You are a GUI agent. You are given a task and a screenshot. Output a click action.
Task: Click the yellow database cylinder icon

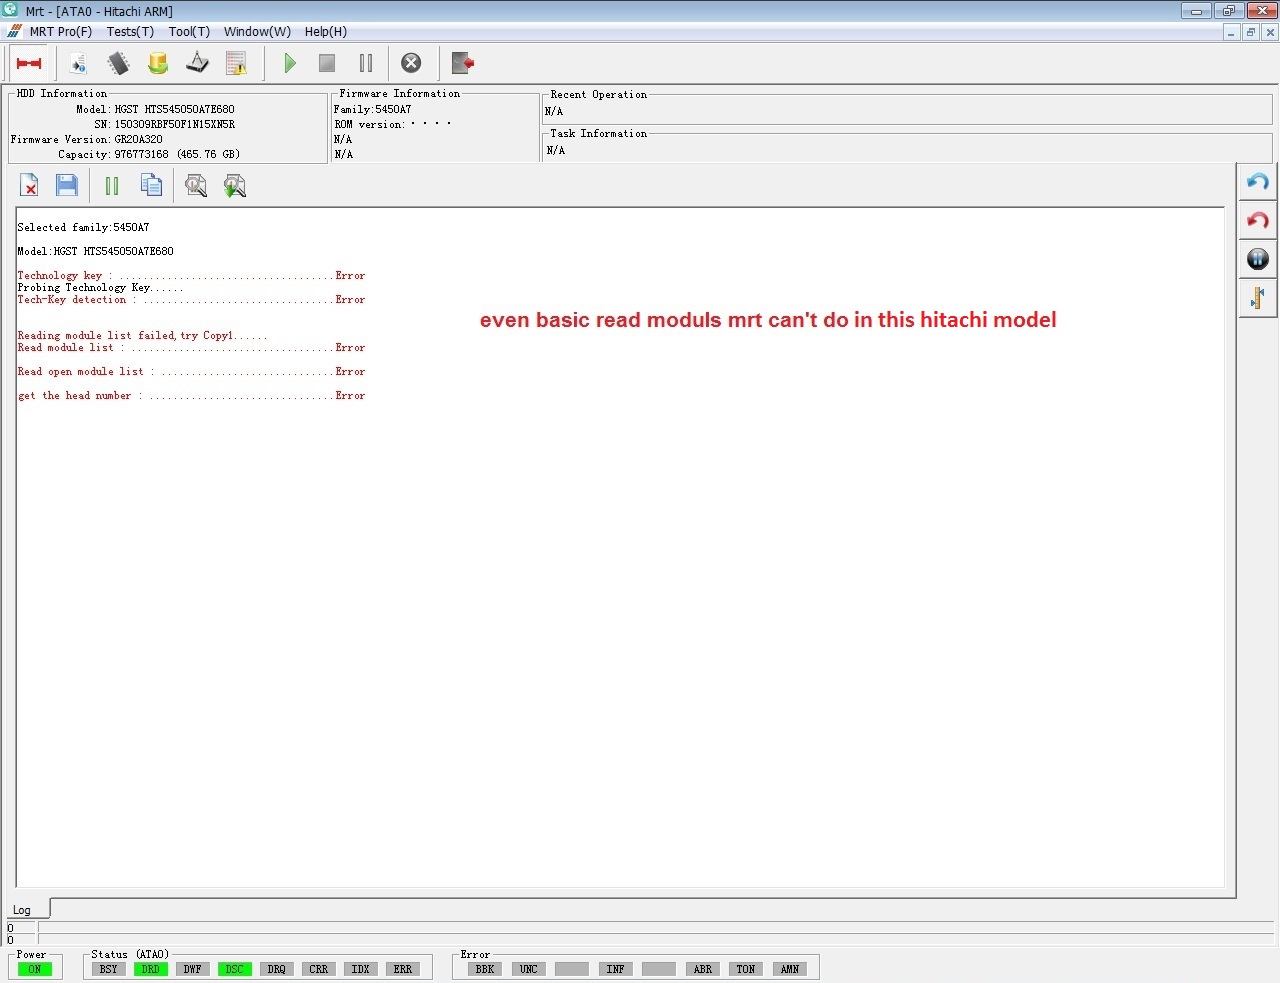click(x=158, y=63)
